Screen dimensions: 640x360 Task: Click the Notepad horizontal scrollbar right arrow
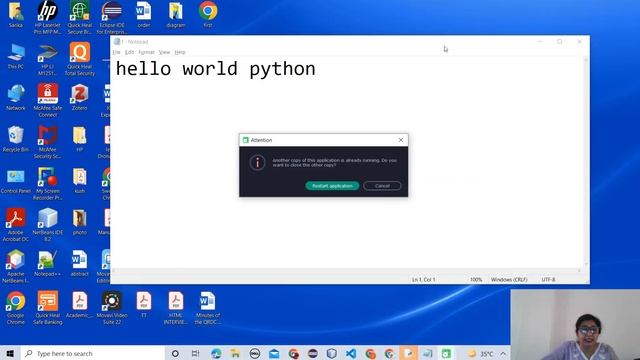pyautogui.click(x=580, y=271)
